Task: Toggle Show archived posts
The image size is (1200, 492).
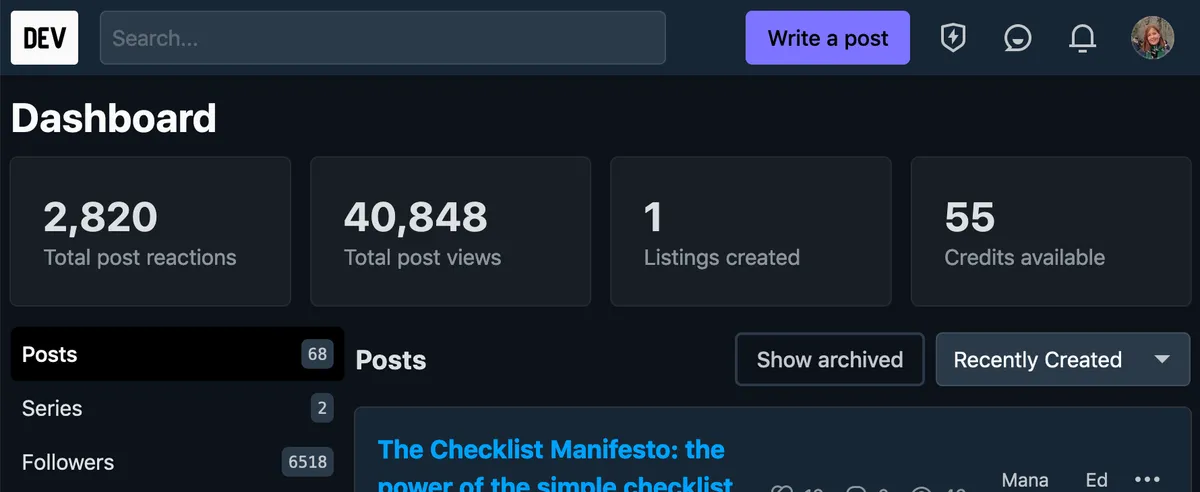Action: coord(829,360)
